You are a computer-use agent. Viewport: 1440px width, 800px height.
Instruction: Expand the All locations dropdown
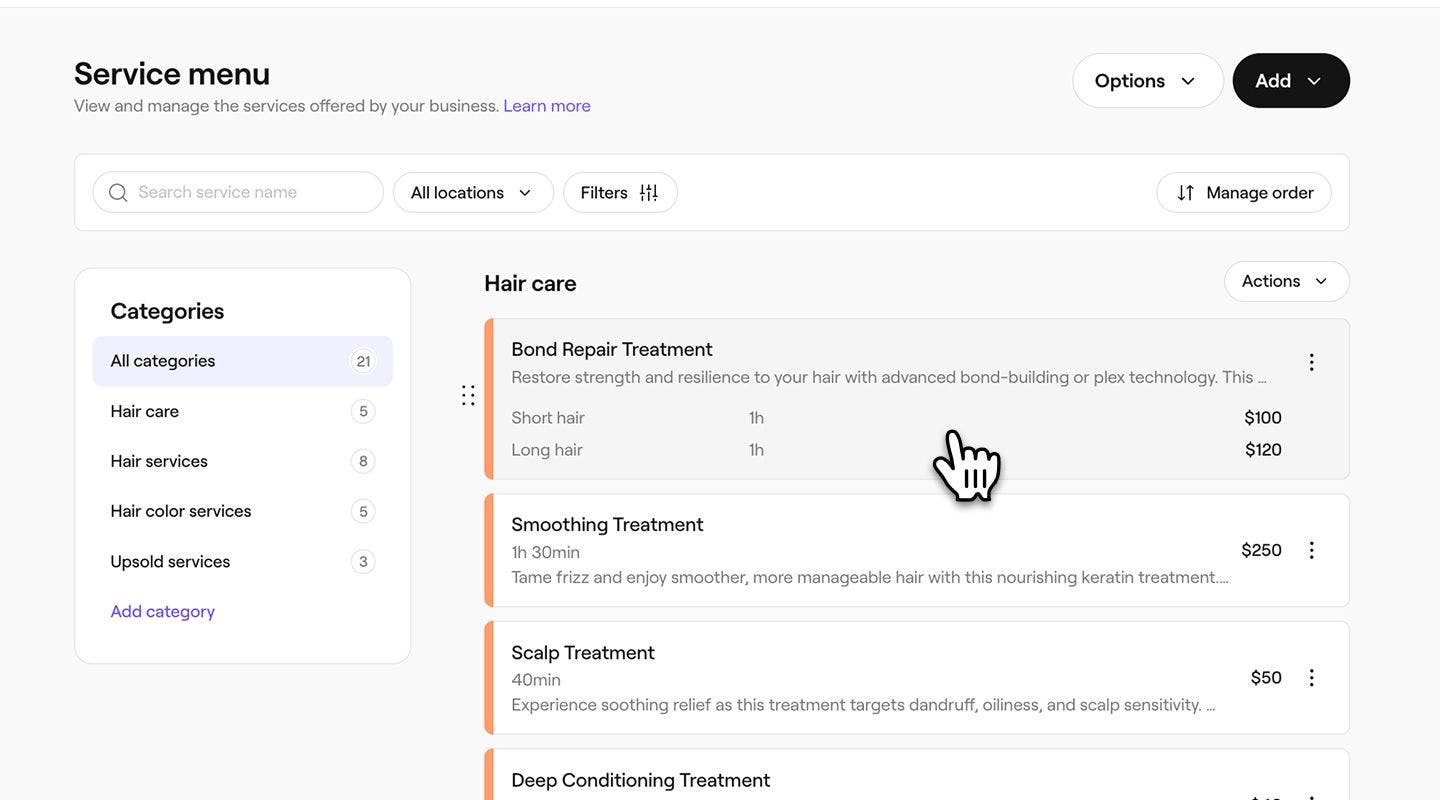click(472, 193)
